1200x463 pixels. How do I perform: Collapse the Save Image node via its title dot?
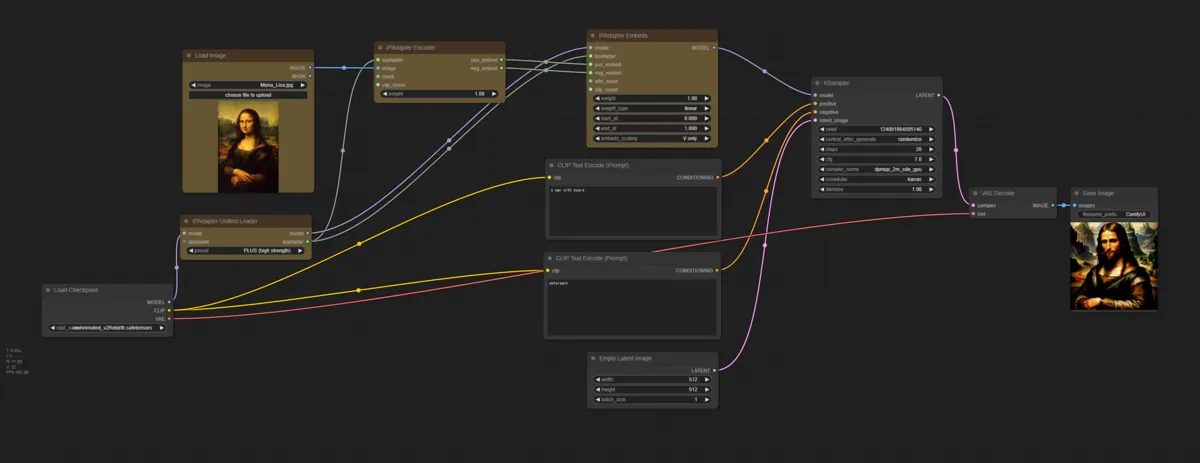(x=1077, y=193)
